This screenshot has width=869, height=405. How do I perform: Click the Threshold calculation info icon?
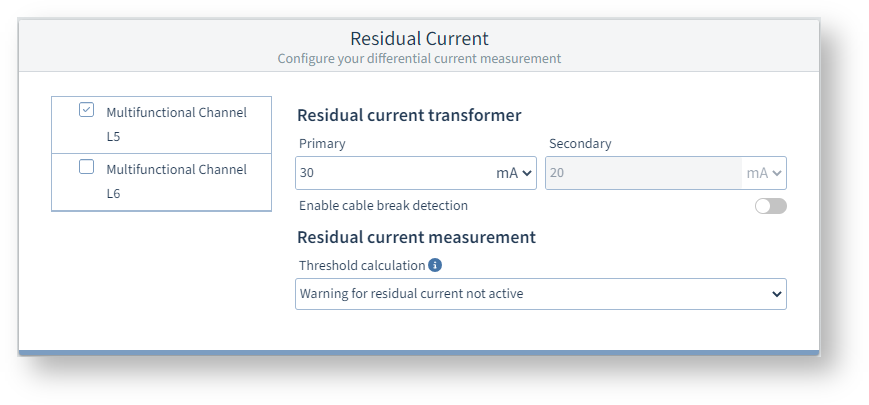435,266
